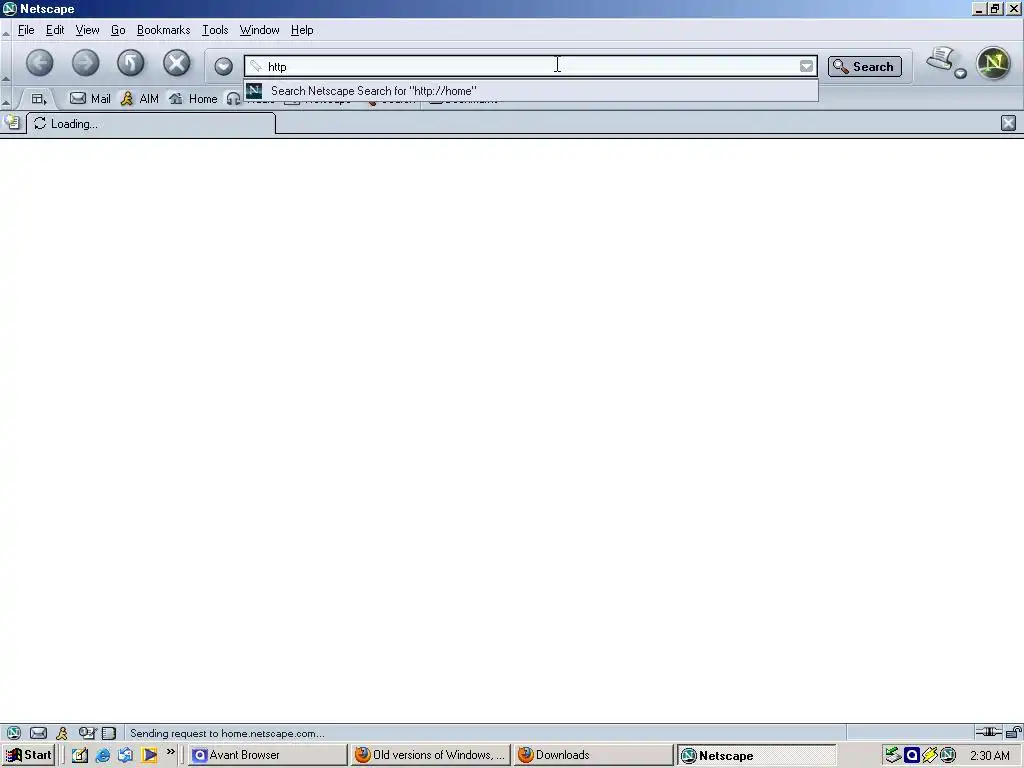Image resolution: width=1024 pixels, height=768 pixels.
Task: Open the Bookmarks menu
Action: pyautogui.click(x=163, y=30)
